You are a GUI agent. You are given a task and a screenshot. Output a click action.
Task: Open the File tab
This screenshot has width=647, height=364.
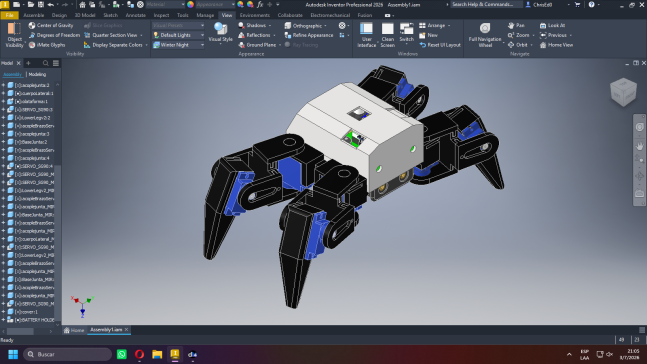pos(9,15)
